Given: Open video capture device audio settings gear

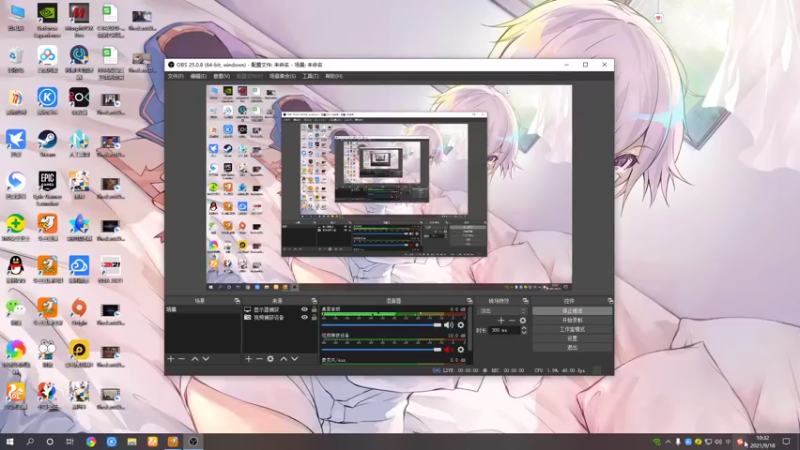Looking at the screenshot, I should click(461, 349).
